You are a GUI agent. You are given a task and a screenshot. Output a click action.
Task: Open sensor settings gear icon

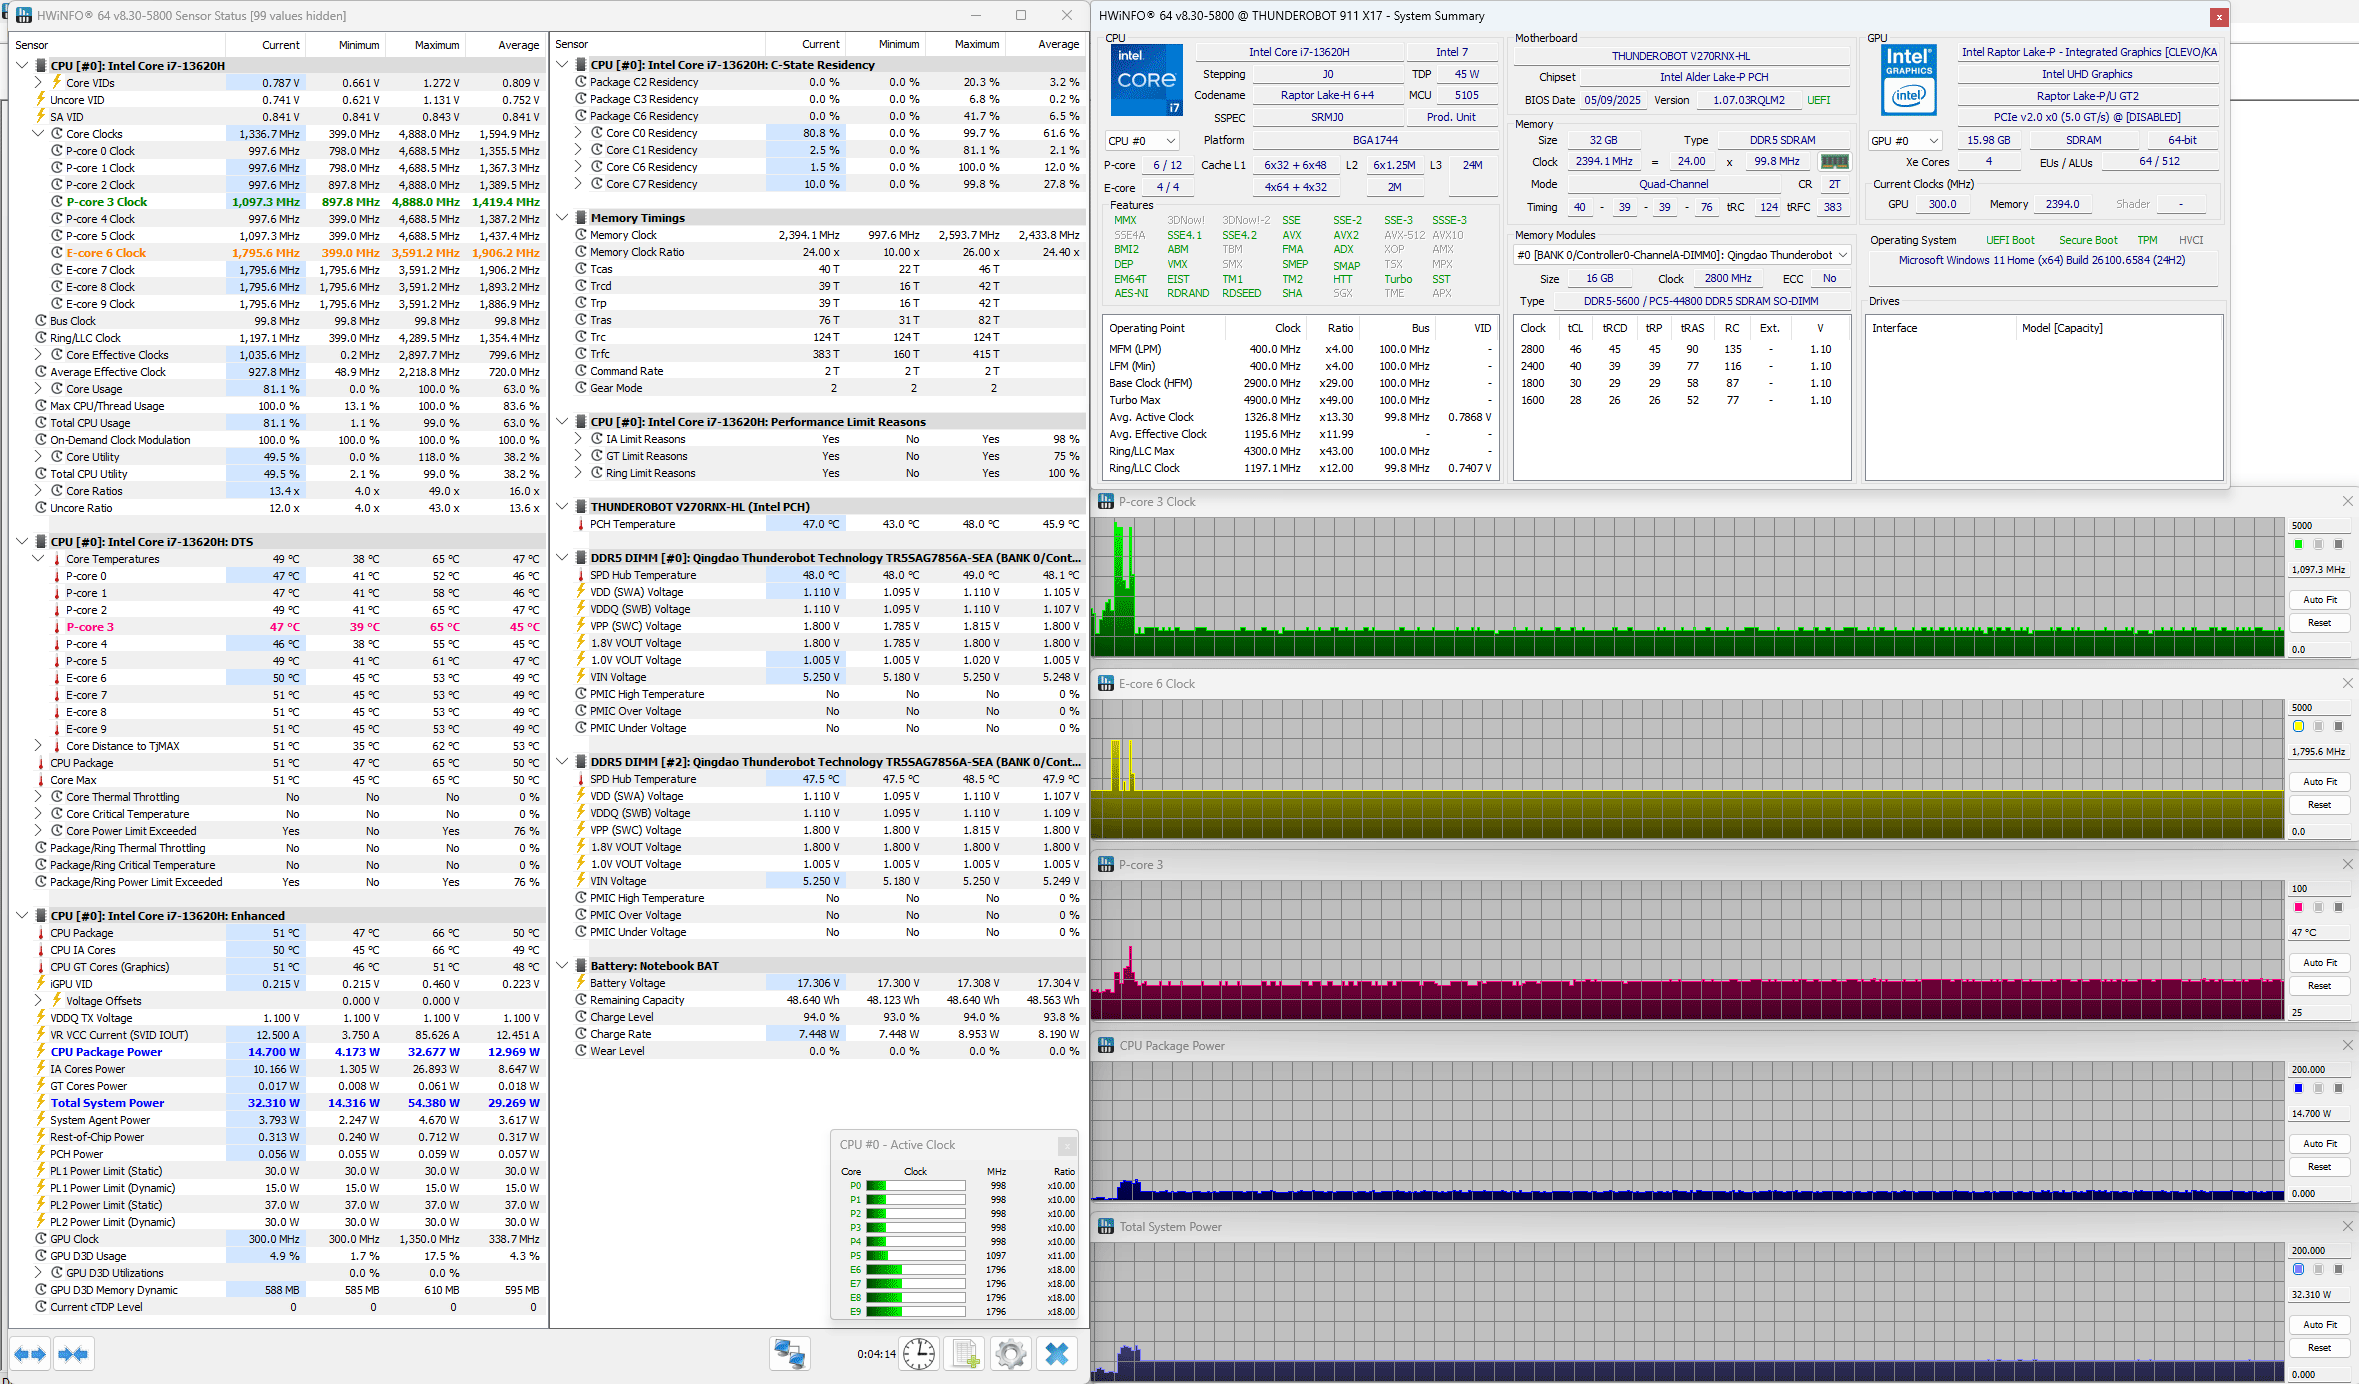point(1011,1354)
